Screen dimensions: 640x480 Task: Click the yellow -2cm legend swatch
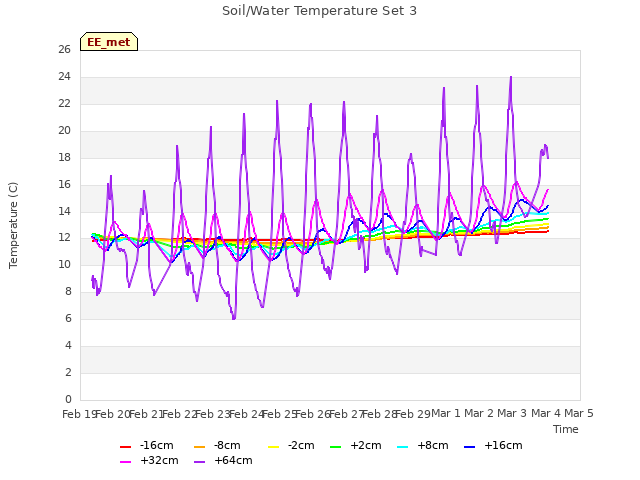tap(273, 447)
